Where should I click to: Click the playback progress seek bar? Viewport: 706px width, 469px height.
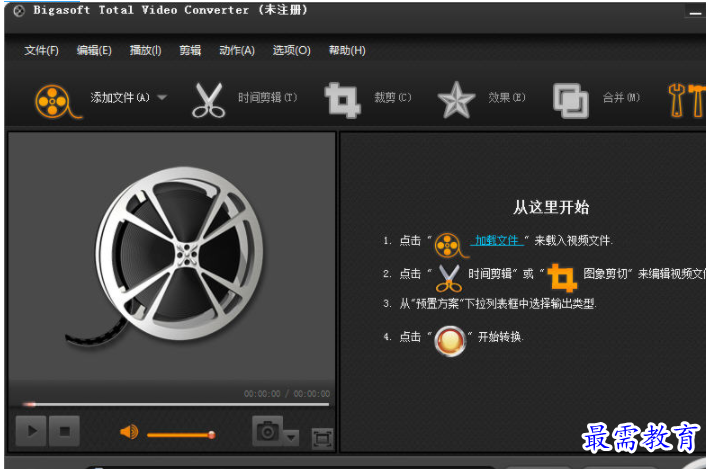click(x=176, y=405)
